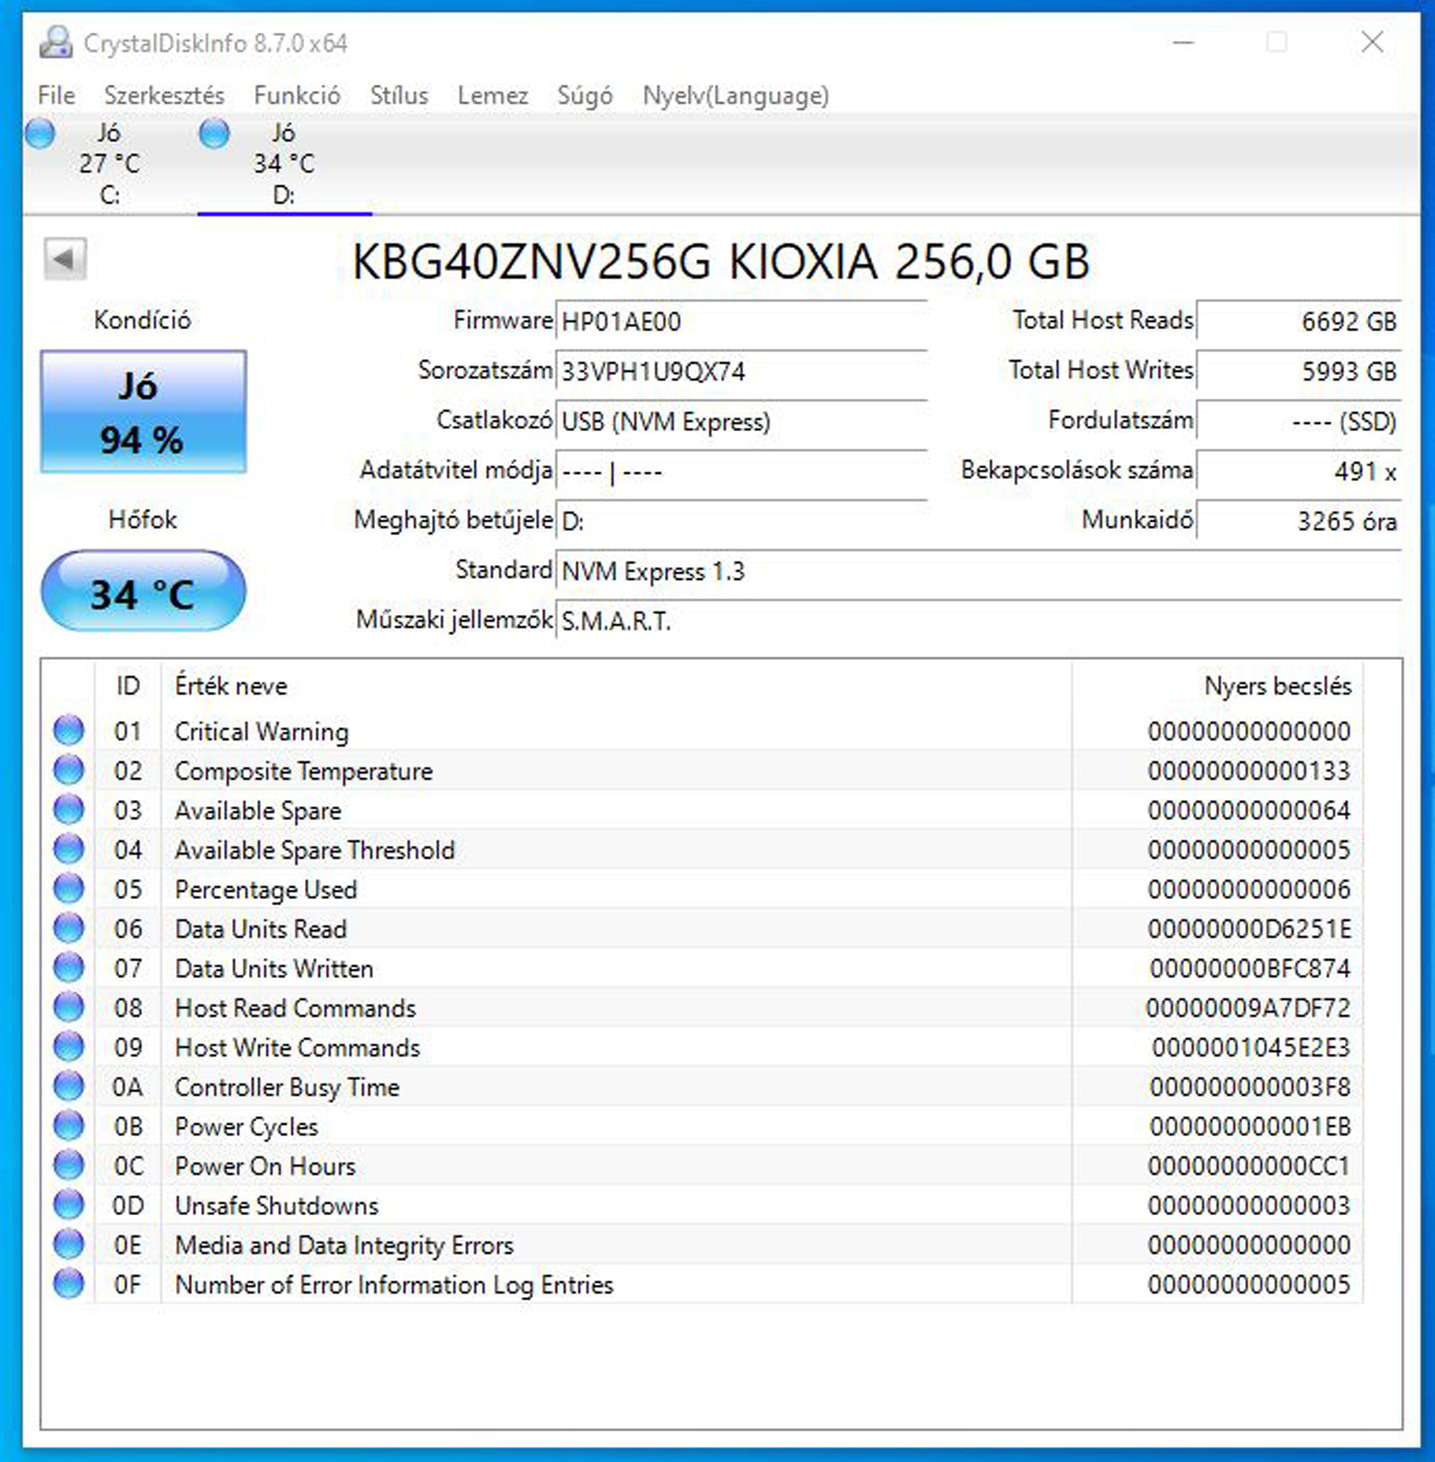Click the Fordulatszám value ---- (SSD)

(x=1299, y=421)
